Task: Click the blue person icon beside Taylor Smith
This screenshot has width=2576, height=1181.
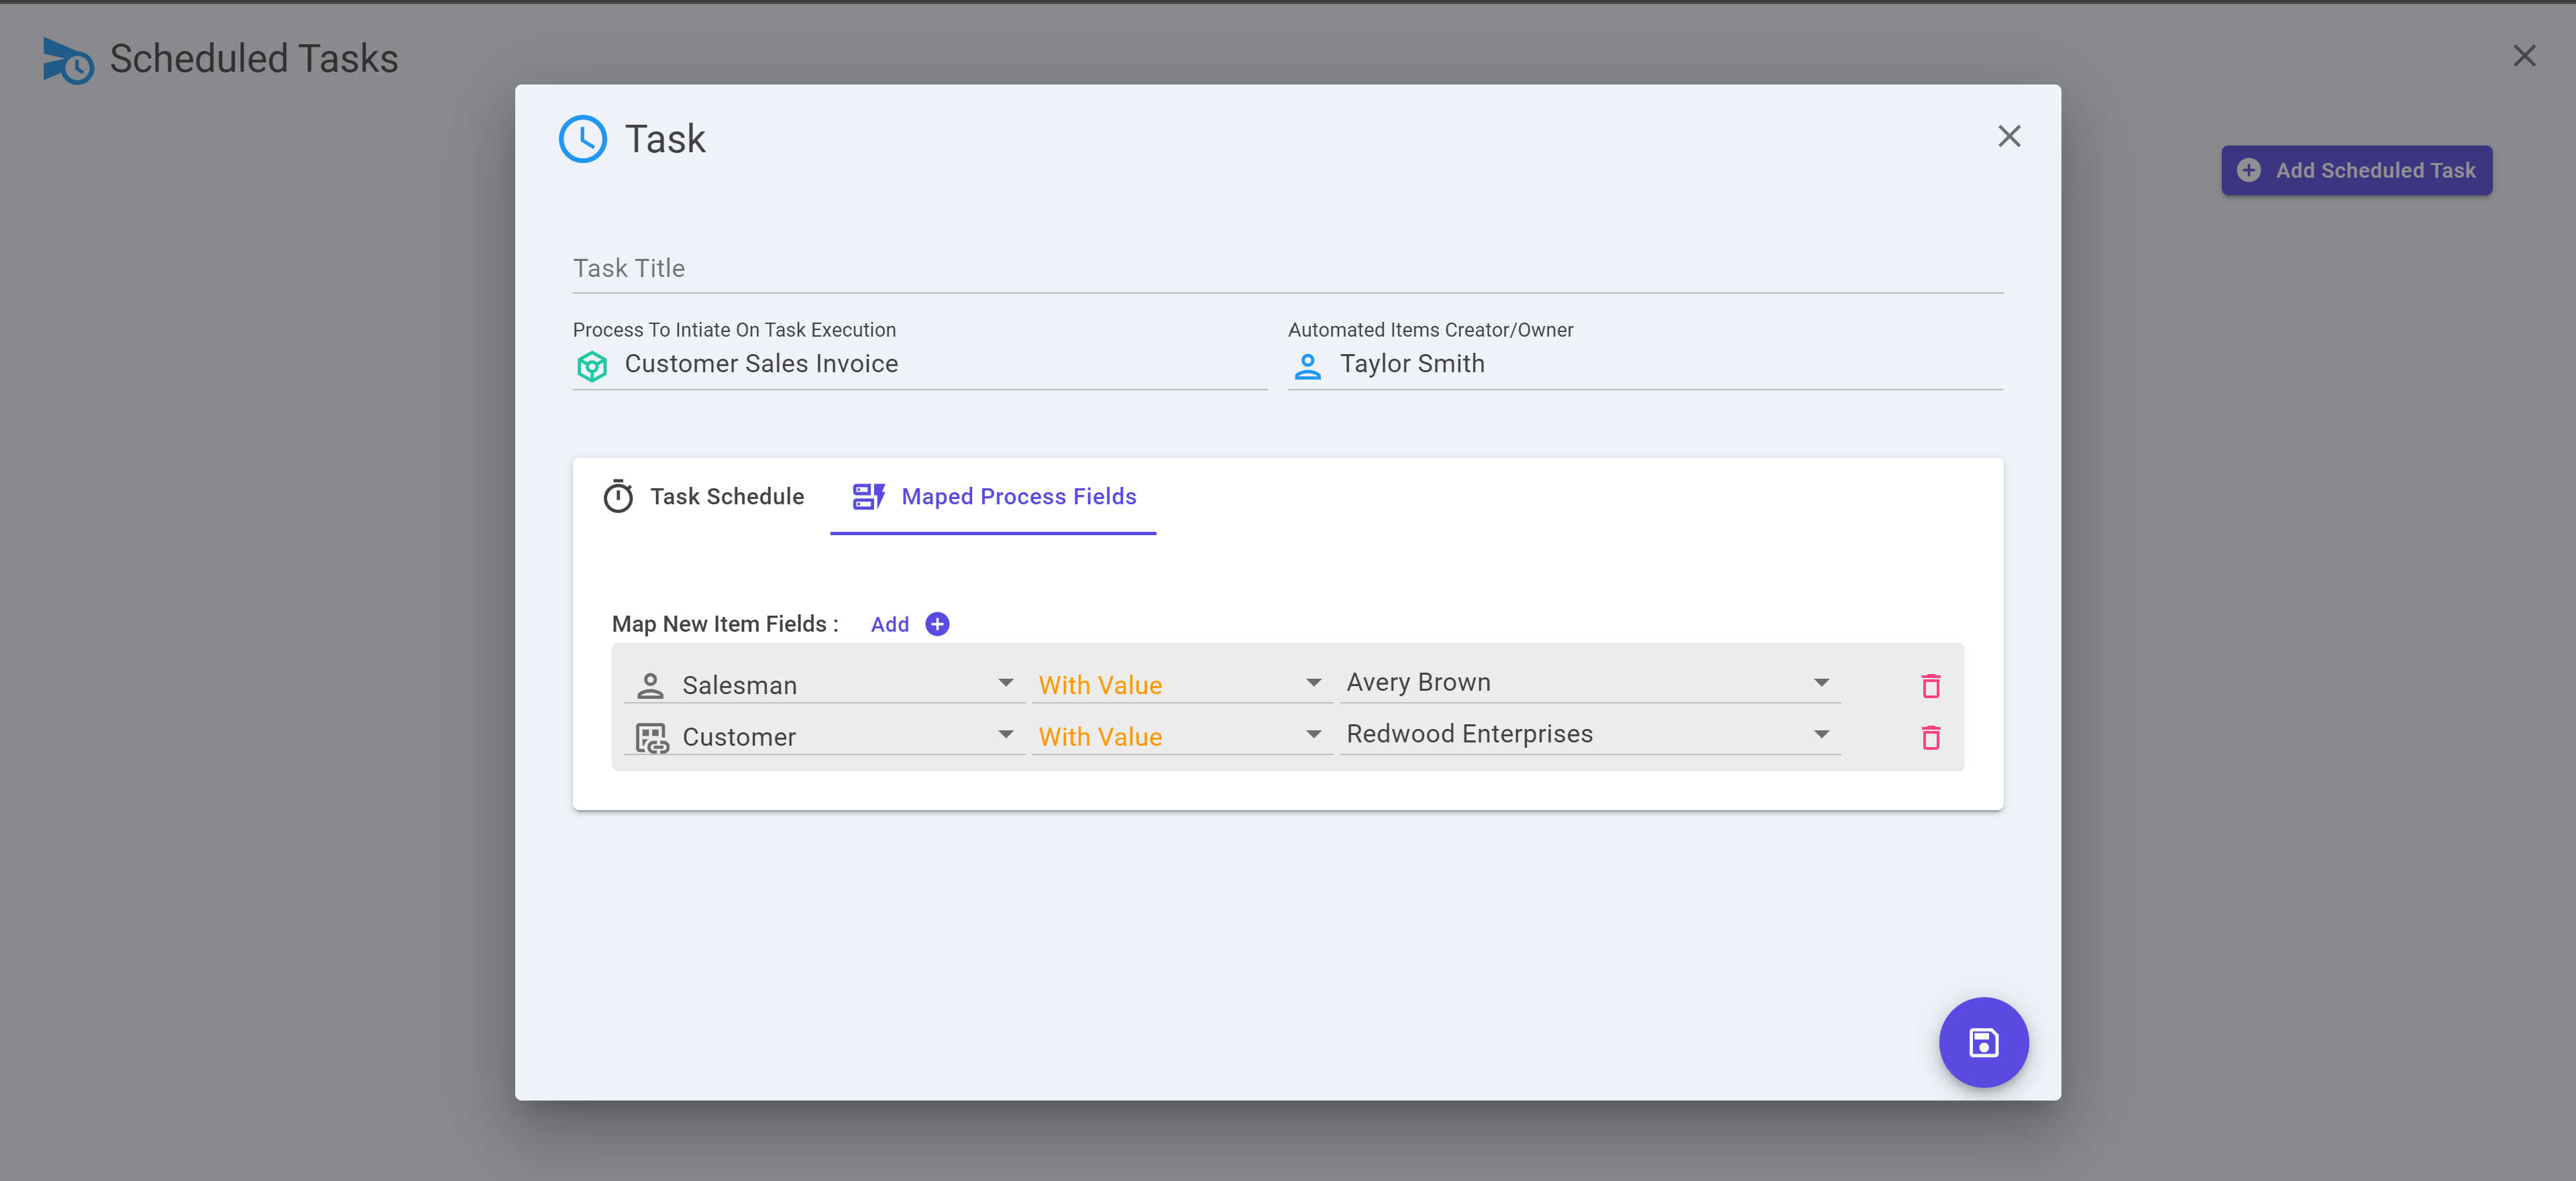Action: (1307, 366)
